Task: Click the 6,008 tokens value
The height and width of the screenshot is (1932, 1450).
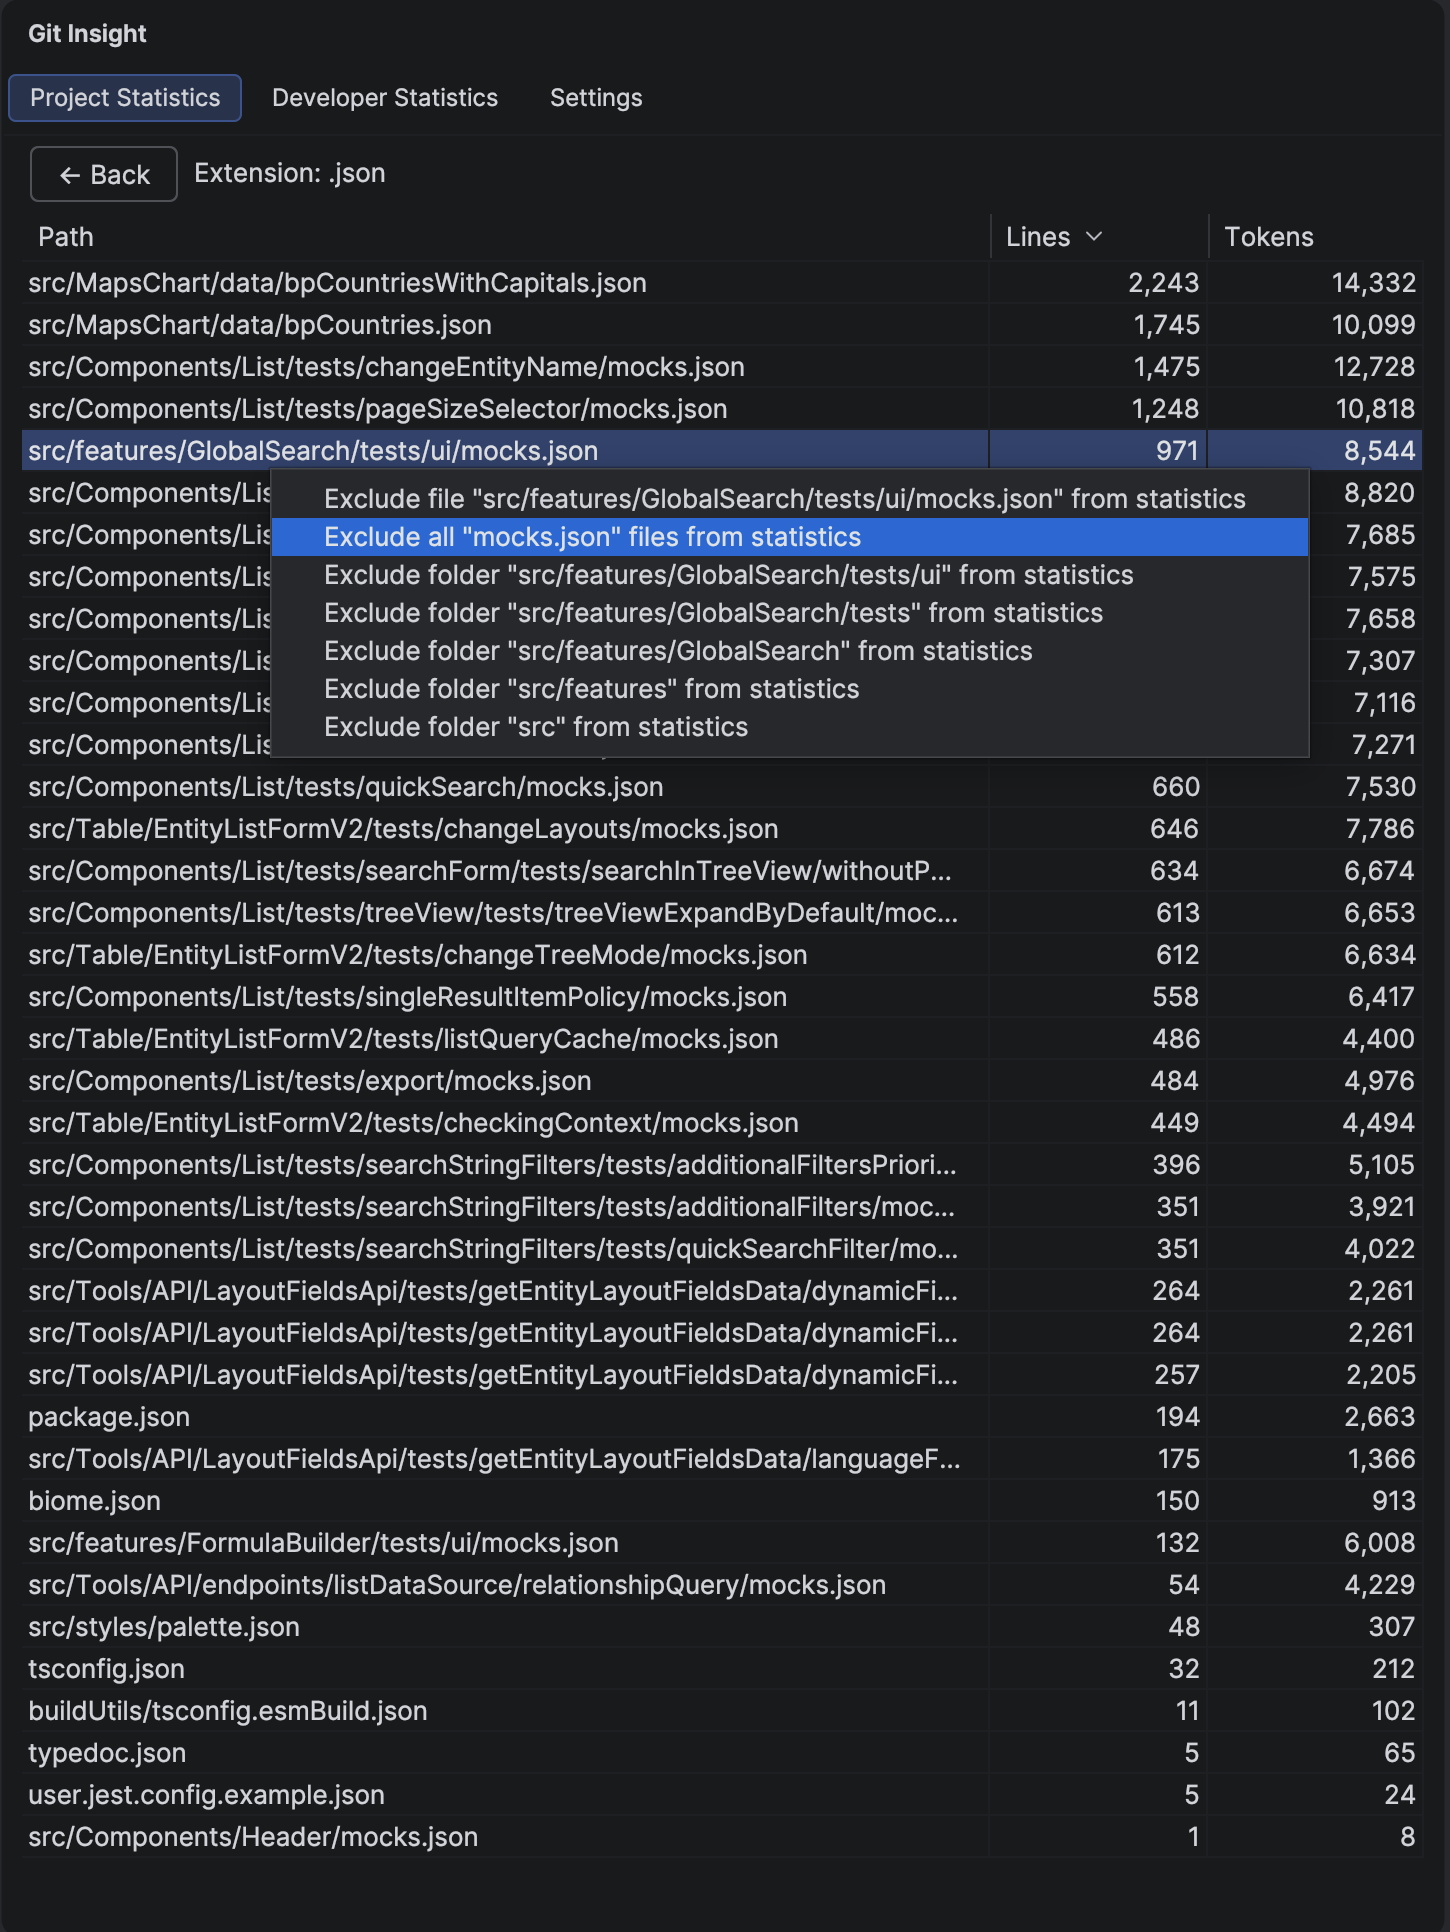Action: point(1379,1543)
